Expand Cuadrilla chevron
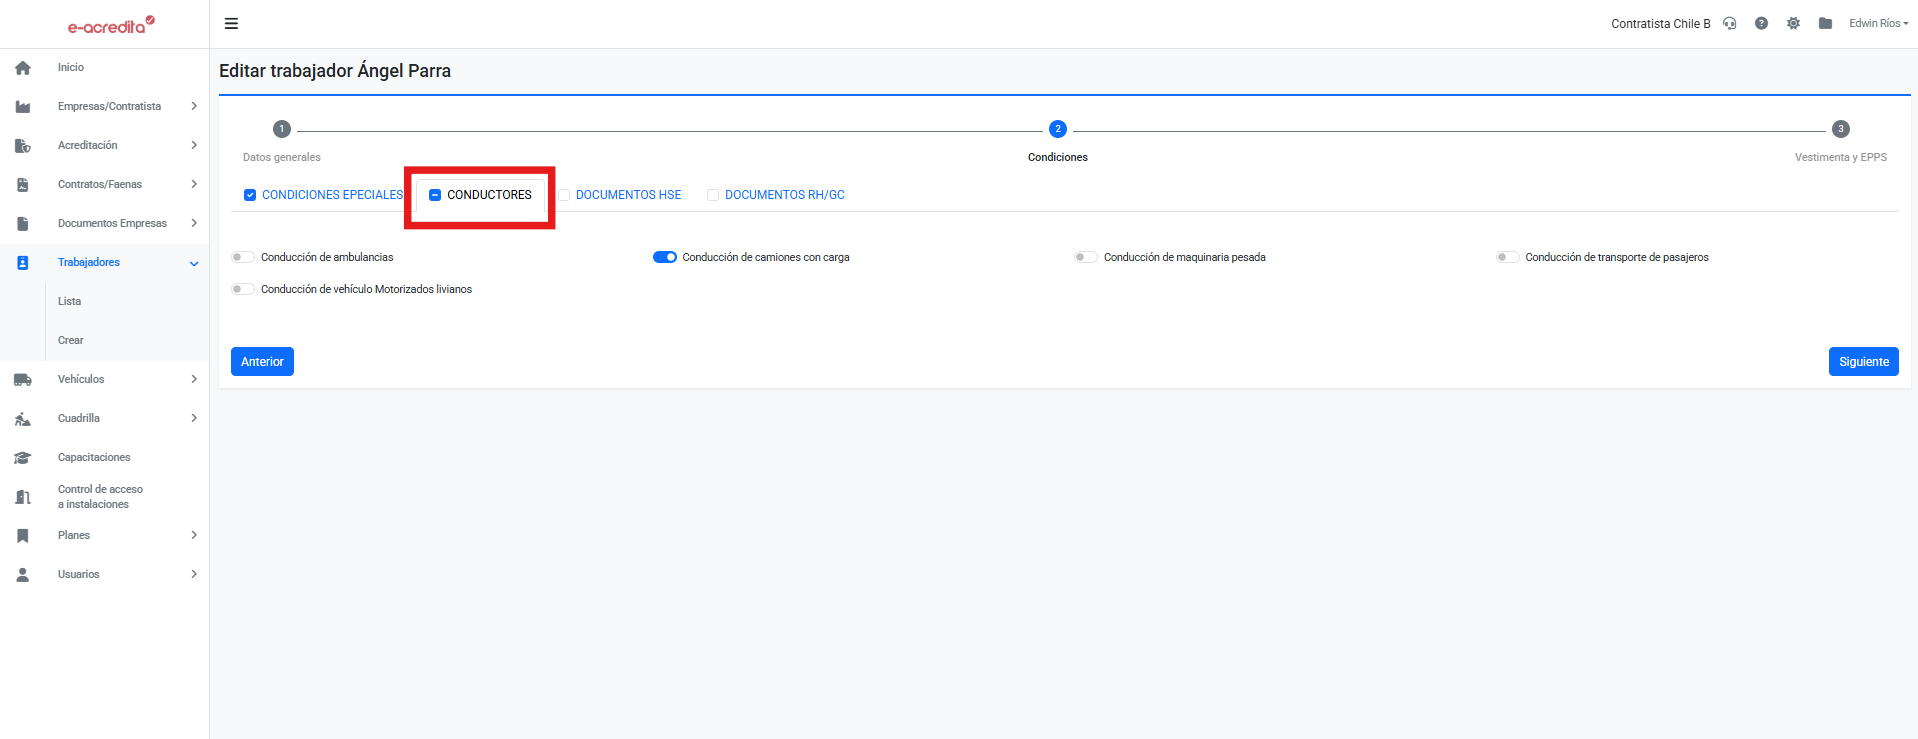 tap(194, 418)
